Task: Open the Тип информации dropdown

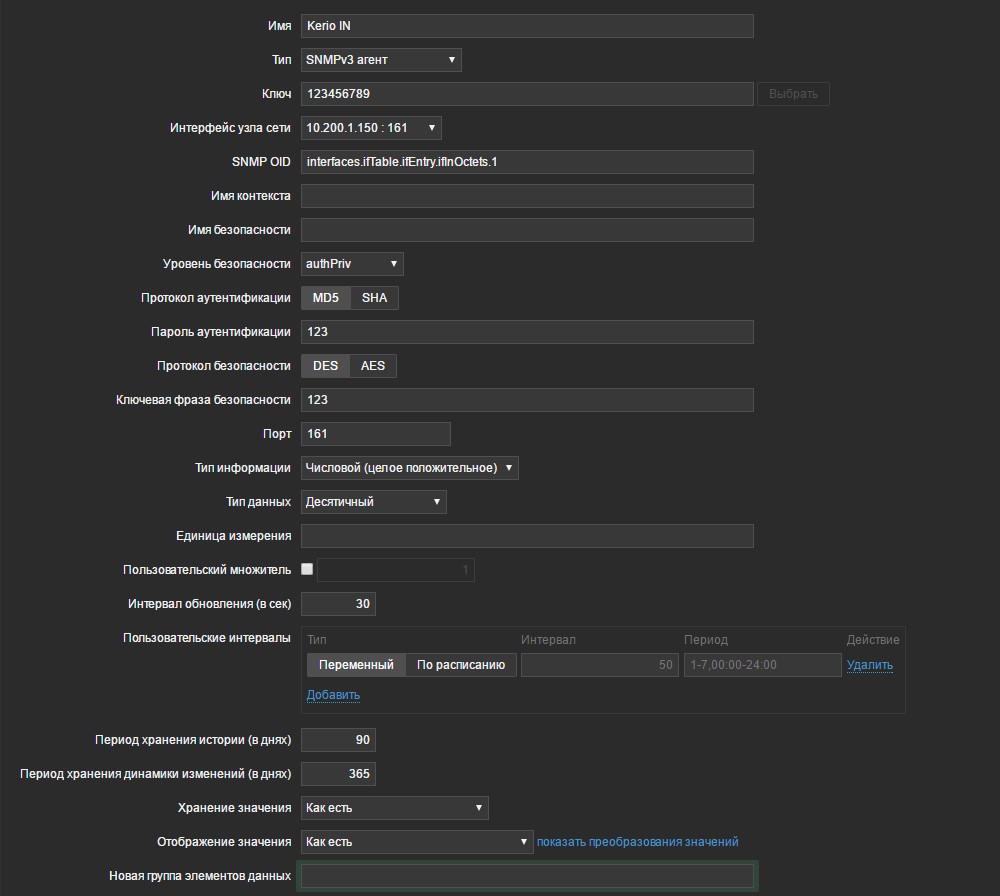Action: coord(409,468)
